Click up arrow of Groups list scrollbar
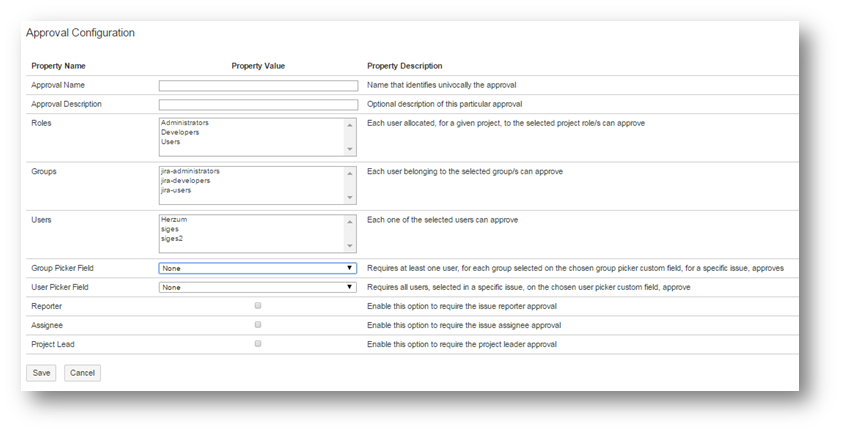The image size is (841, 433). click(350, 172)
